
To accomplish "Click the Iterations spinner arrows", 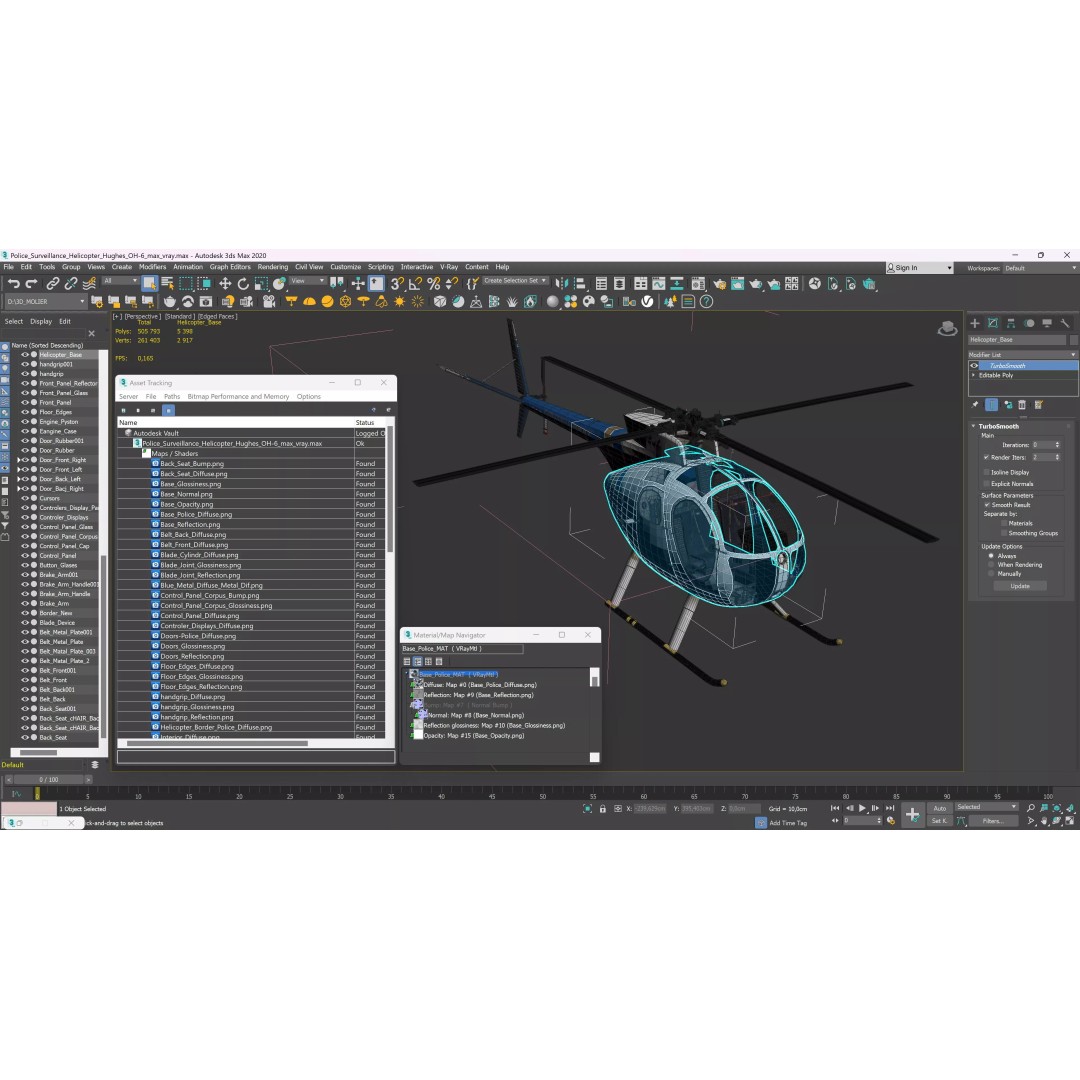I will (1057, 445).
